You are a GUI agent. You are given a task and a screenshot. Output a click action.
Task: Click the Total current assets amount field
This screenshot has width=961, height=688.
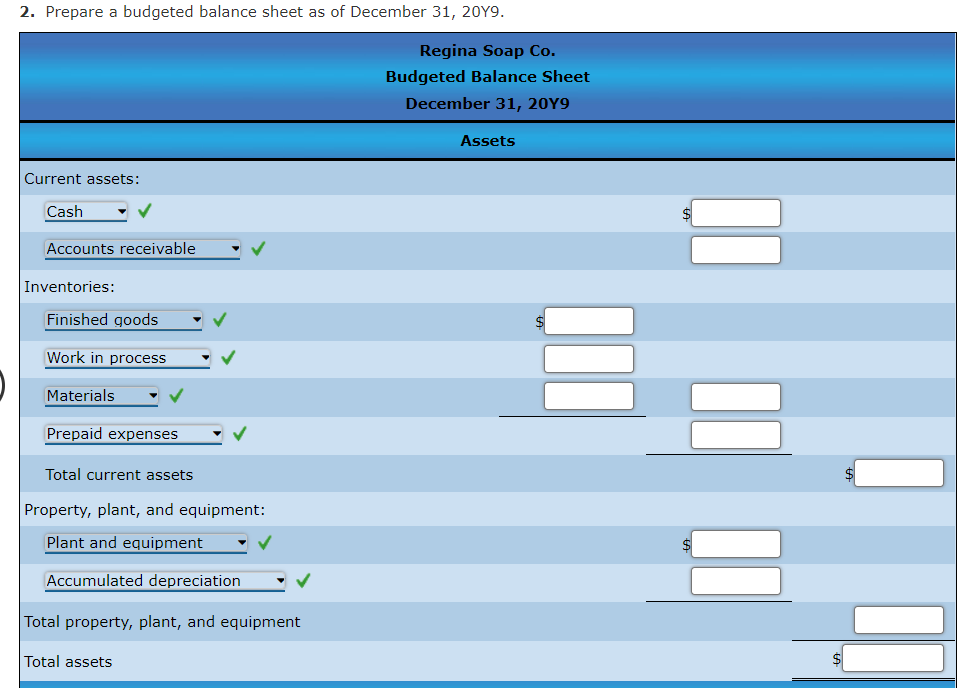point(898,472)
